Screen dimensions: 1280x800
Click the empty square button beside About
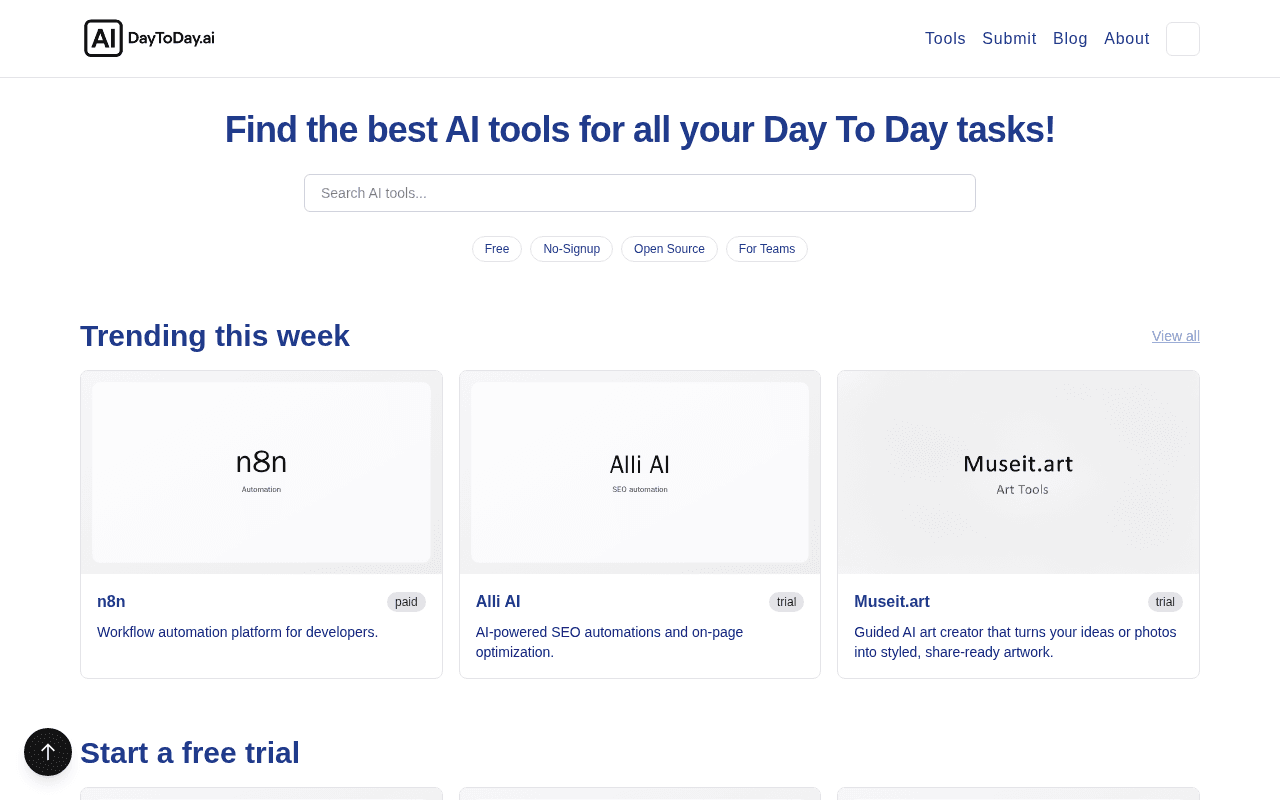tap(1183, 39)
